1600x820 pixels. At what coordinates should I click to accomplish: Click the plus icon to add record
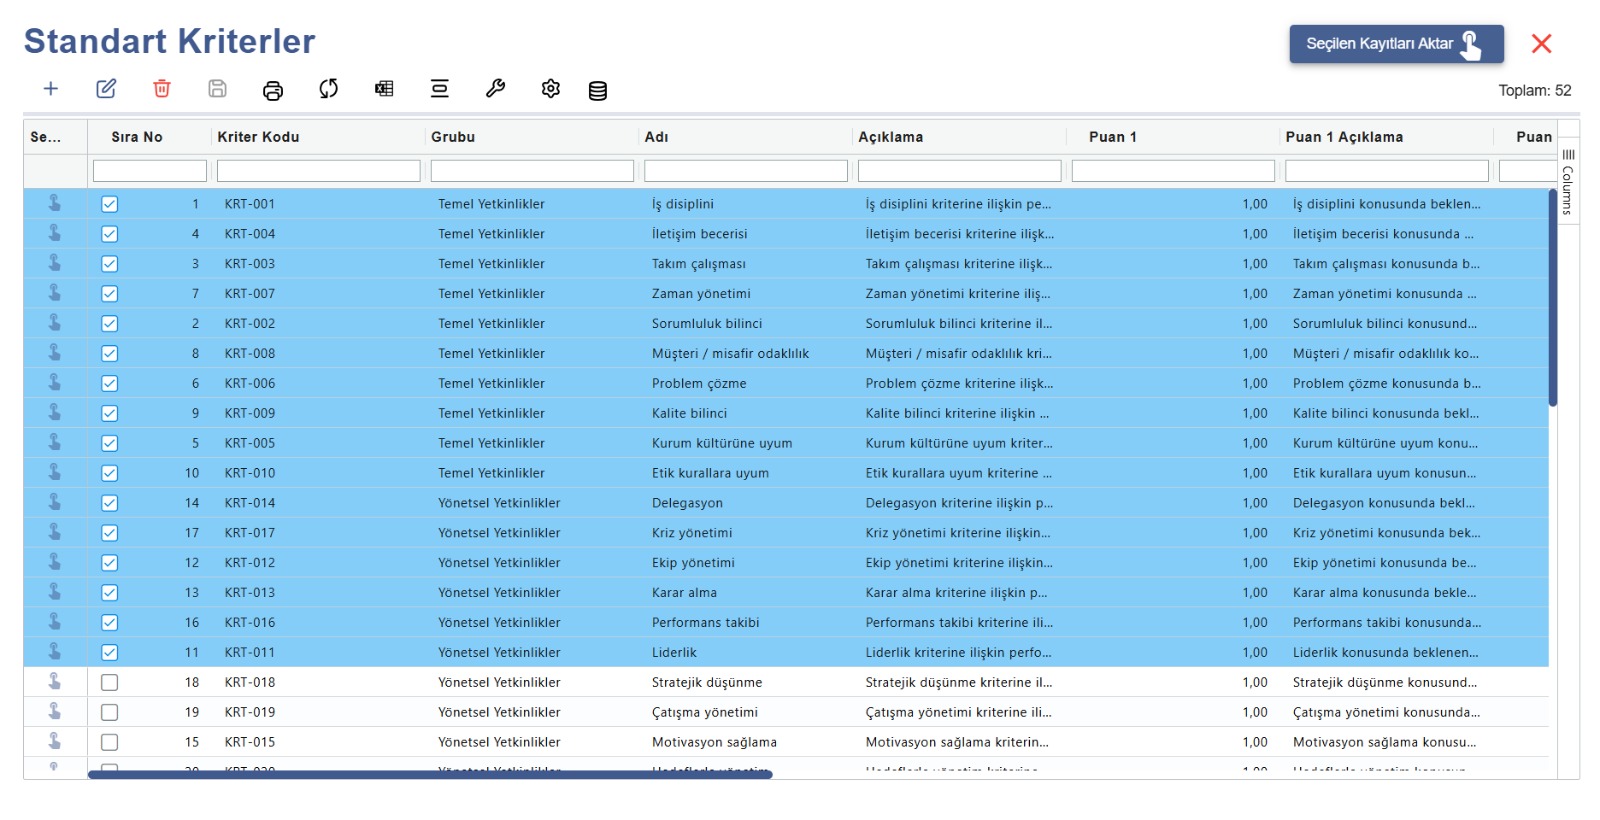(51, 89)
